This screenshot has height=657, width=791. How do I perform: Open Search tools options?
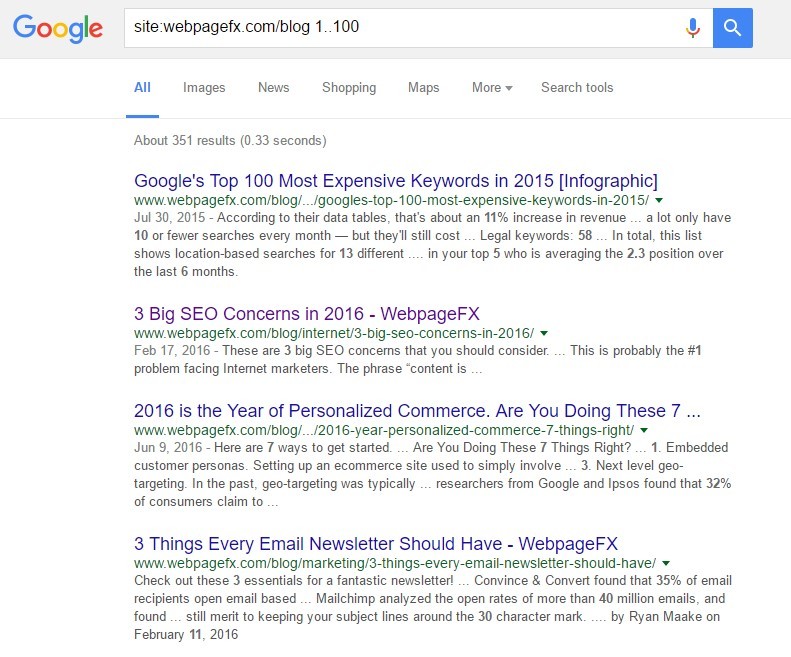[577, 87]
